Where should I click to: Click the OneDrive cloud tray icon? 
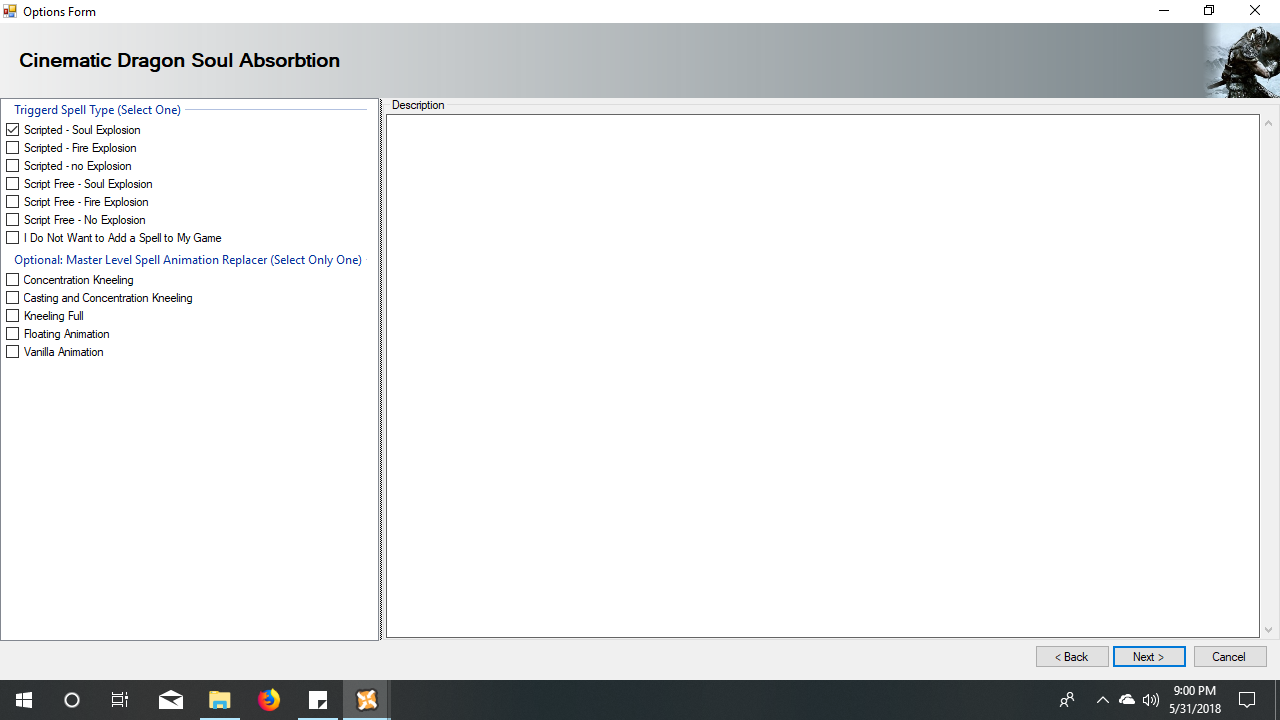(1127, 700)
